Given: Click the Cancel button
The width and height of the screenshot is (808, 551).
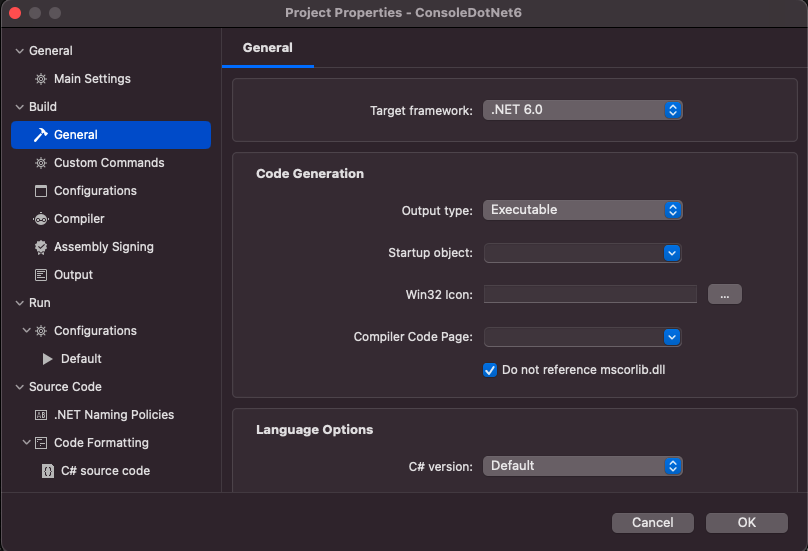Looking at the screenshot, I should point(652,523).
